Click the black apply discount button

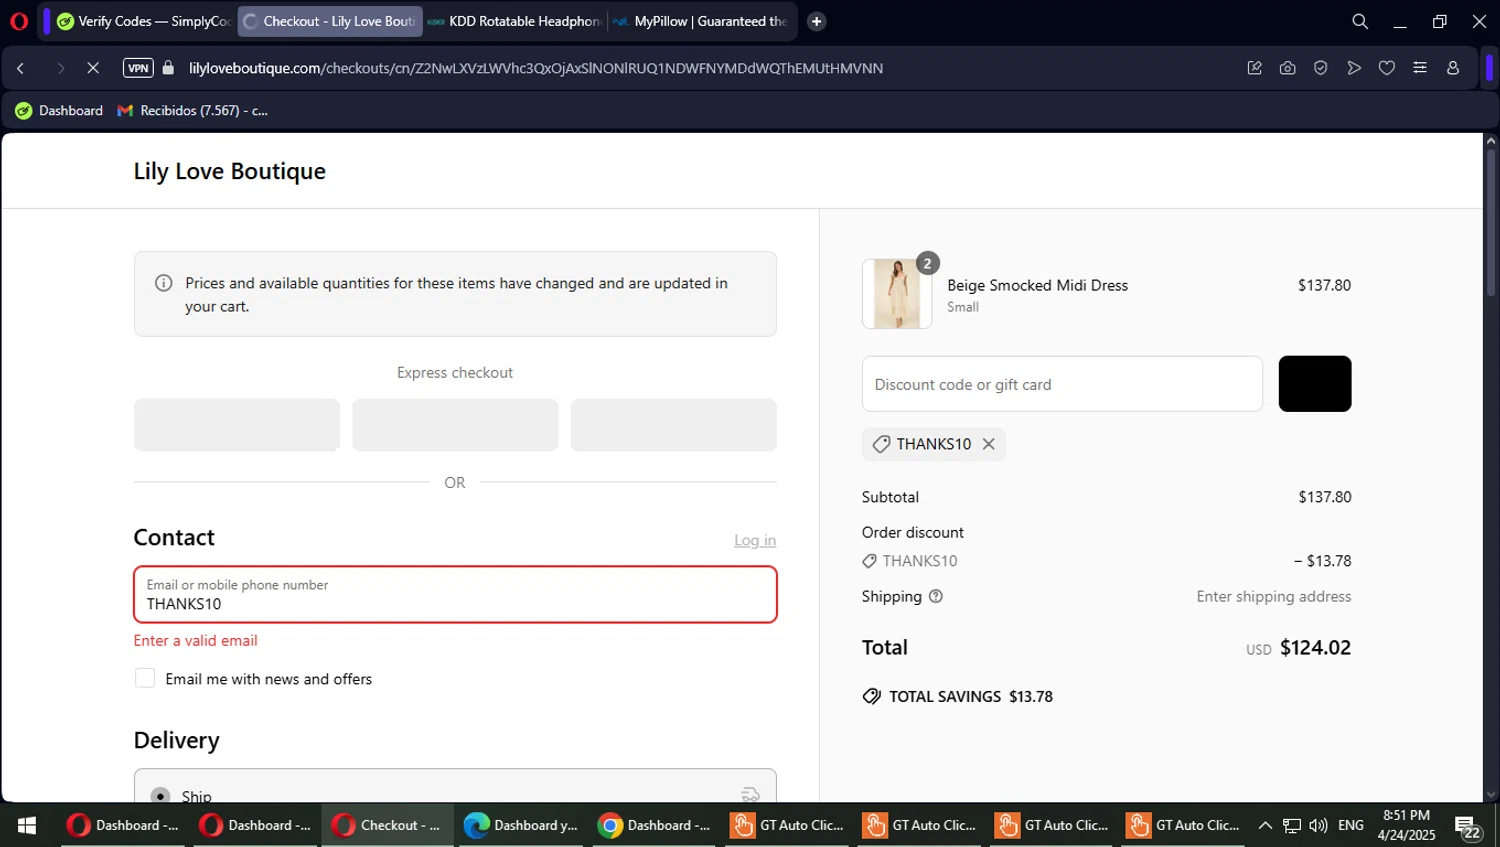1315,384
